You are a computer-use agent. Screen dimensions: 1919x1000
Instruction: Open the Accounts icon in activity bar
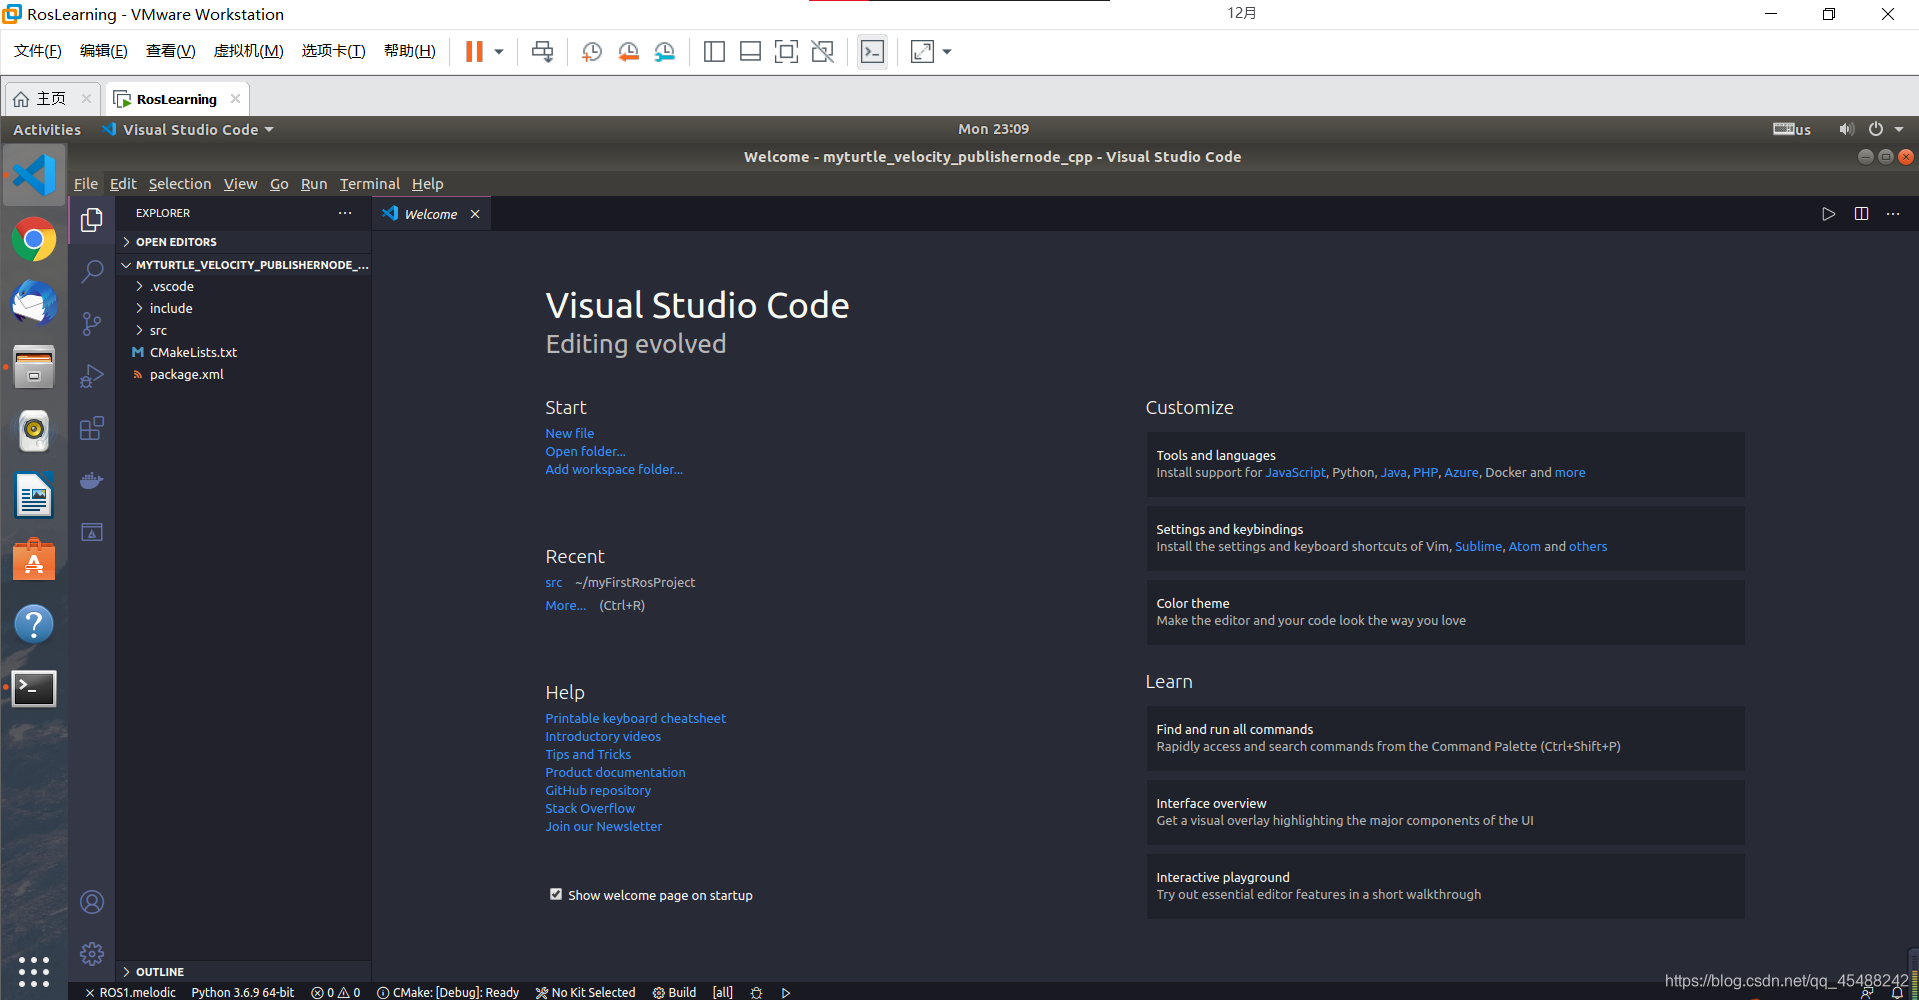(92, 902)
